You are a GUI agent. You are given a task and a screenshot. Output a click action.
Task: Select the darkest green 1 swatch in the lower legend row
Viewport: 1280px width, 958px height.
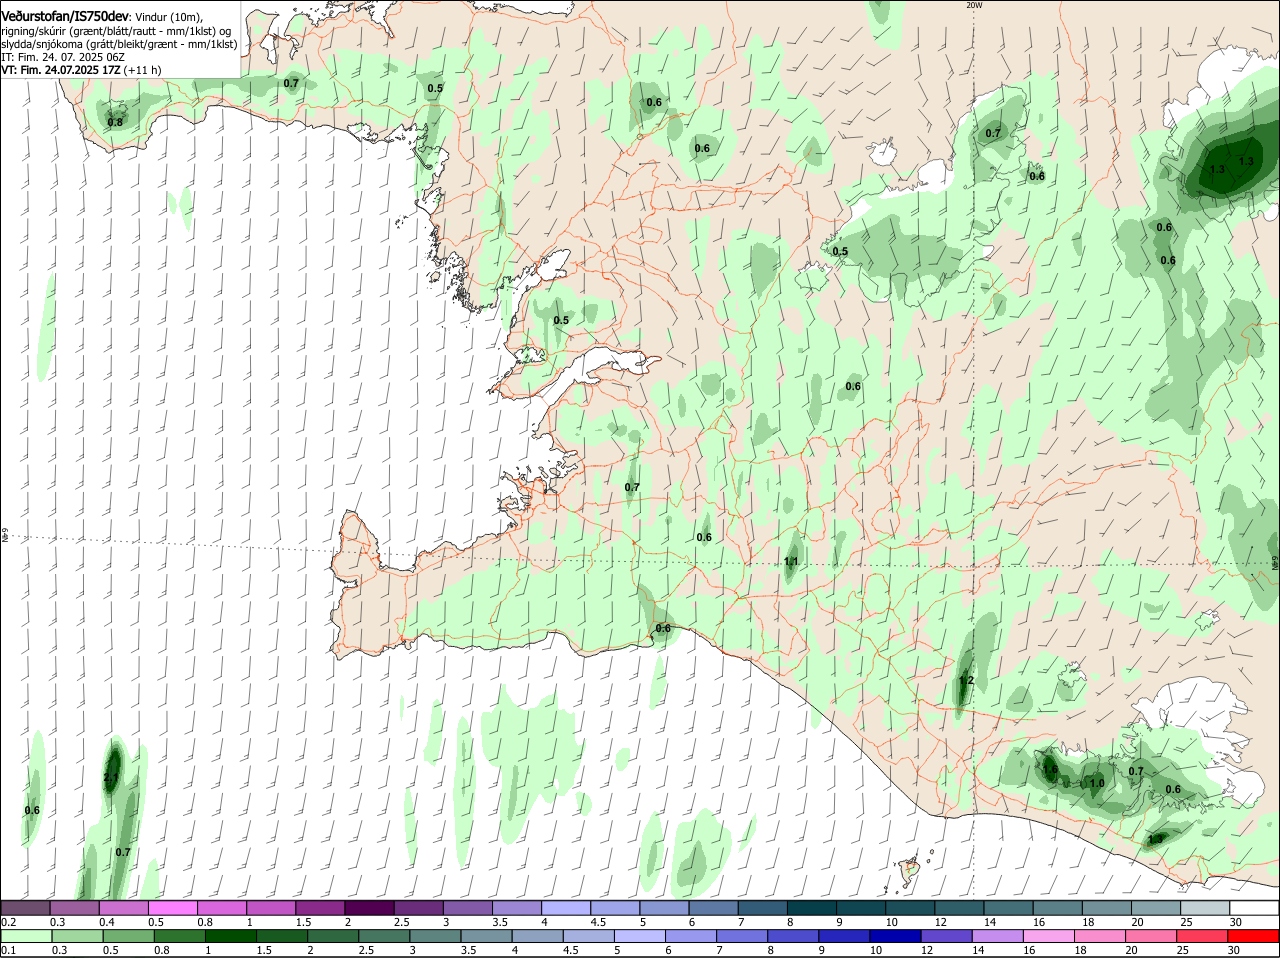click(230, 936)
